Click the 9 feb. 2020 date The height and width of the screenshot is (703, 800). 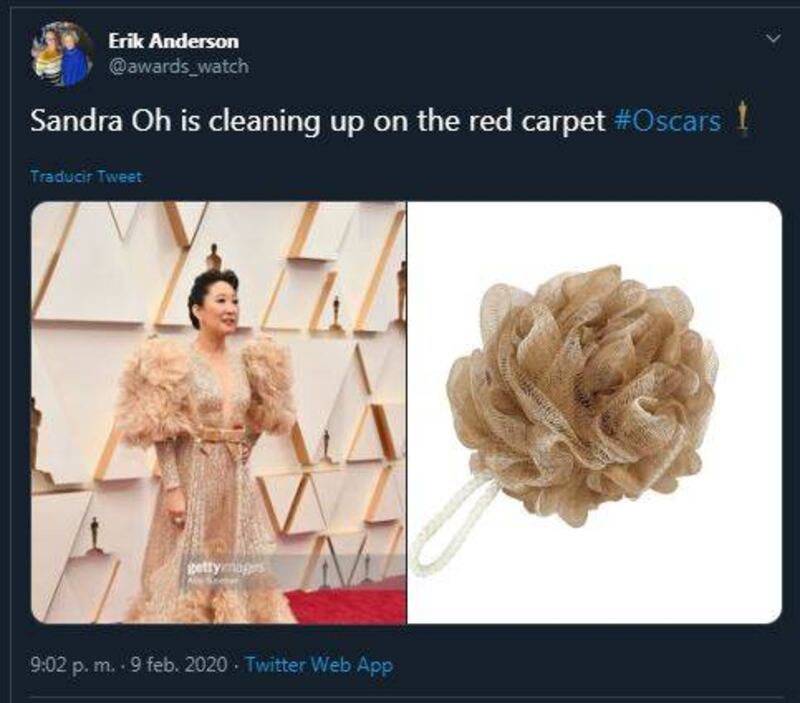(179, 665)
